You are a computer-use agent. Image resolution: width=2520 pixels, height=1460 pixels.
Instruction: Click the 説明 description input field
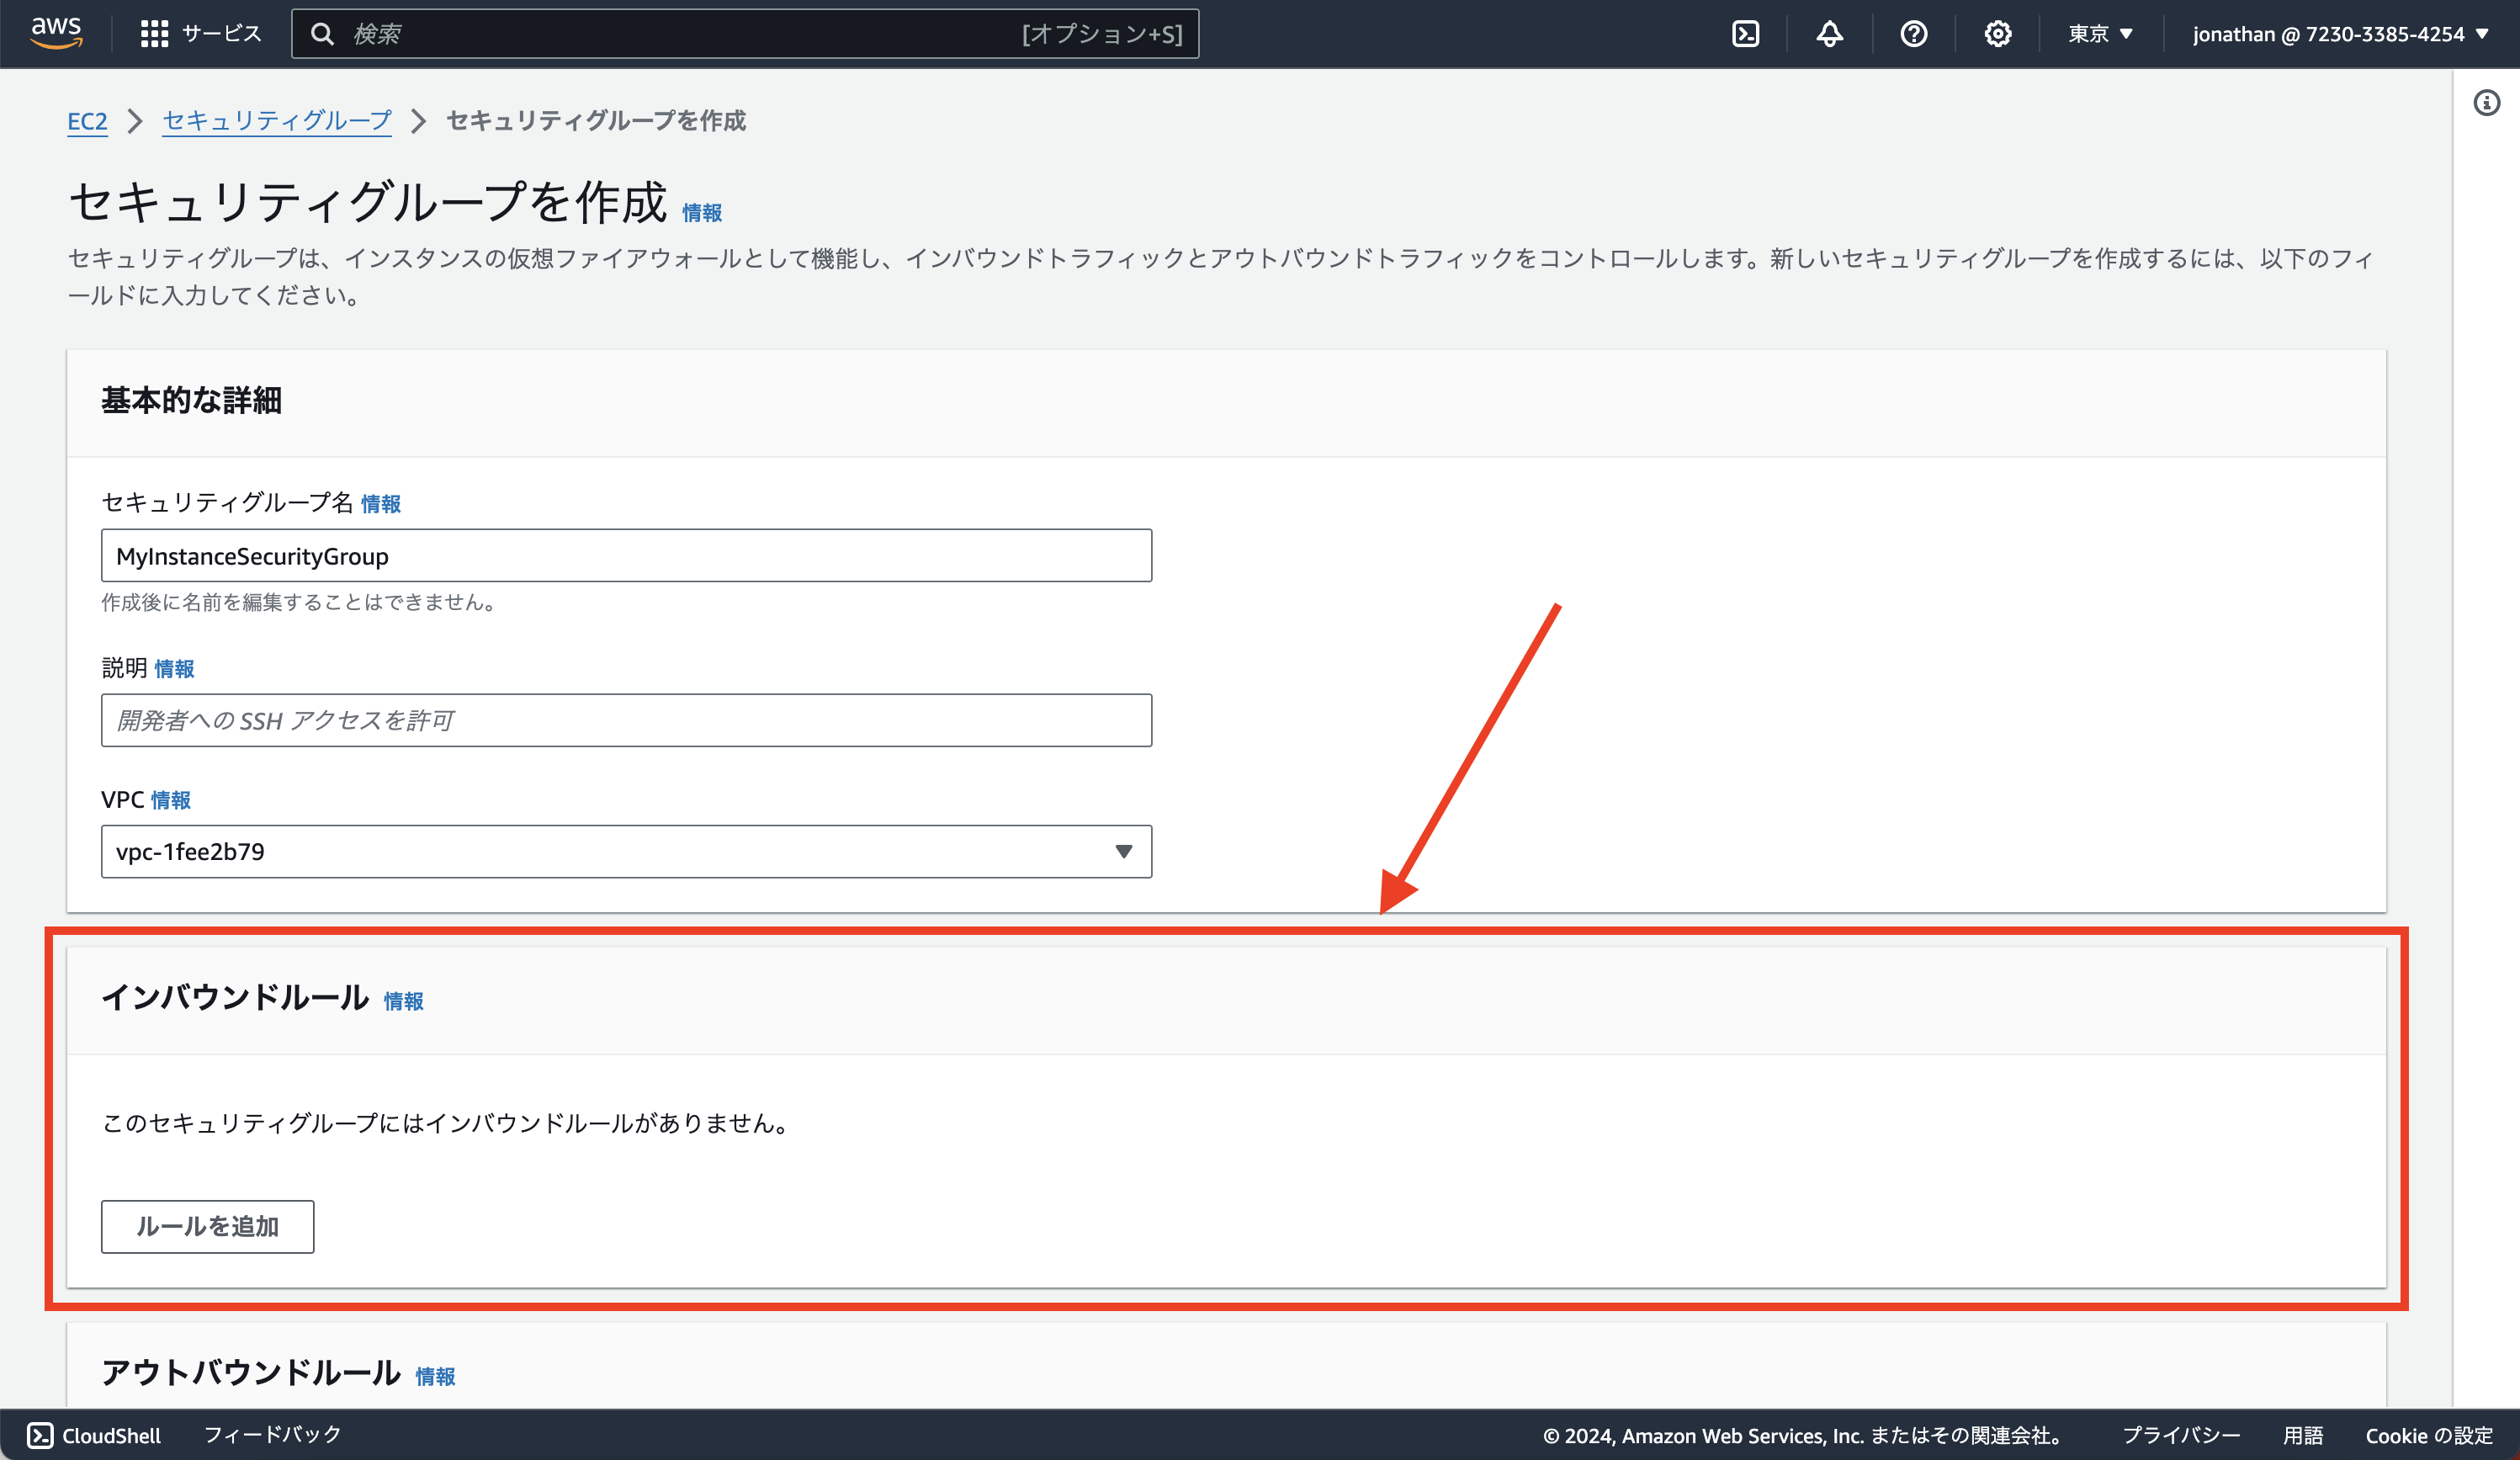pos(626,719)
